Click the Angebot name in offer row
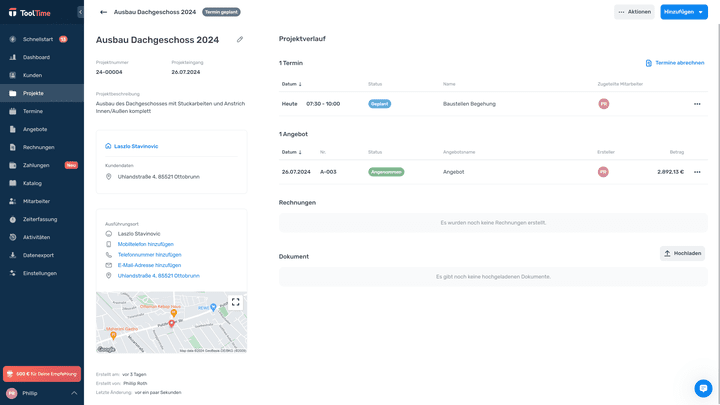 [454, 172]
